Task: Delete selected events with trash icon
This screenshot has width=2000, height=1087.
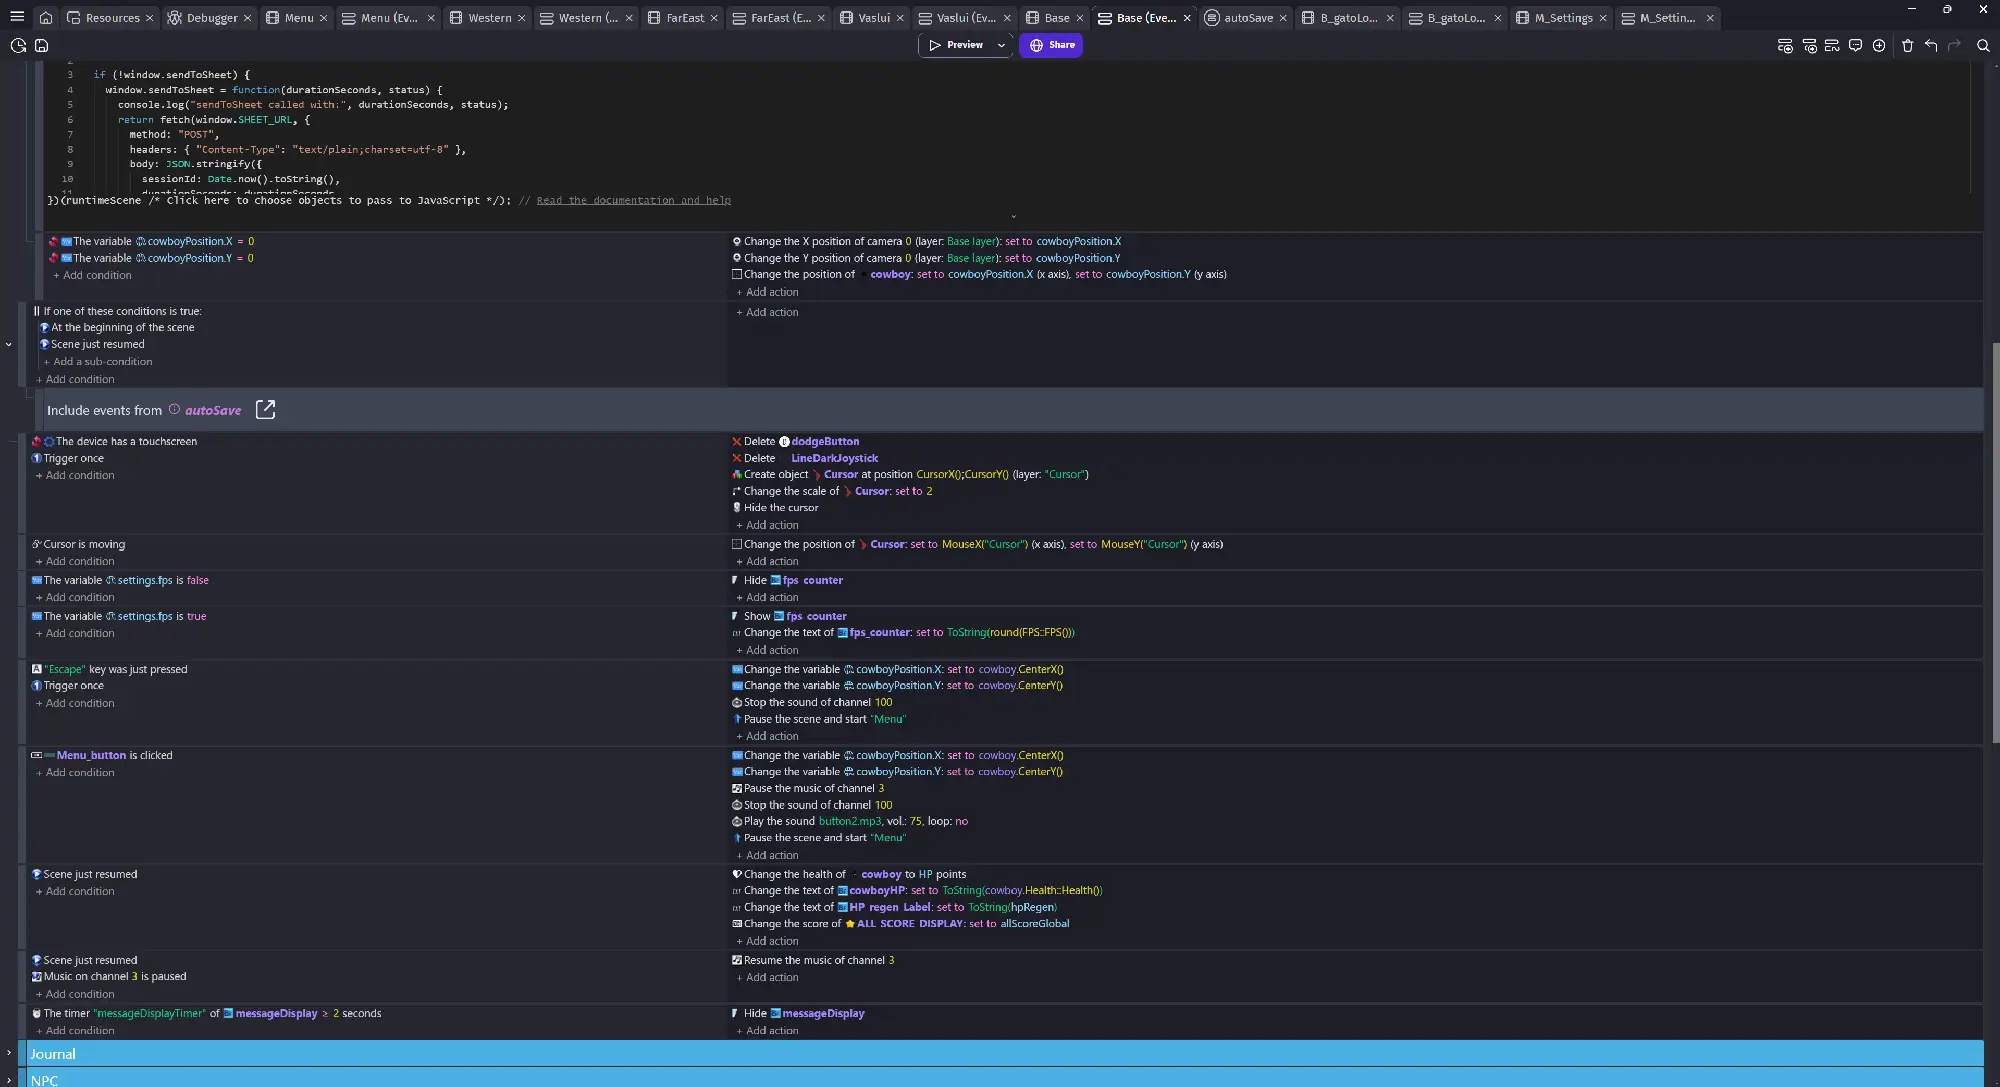Action: [x=1907, y=45]
